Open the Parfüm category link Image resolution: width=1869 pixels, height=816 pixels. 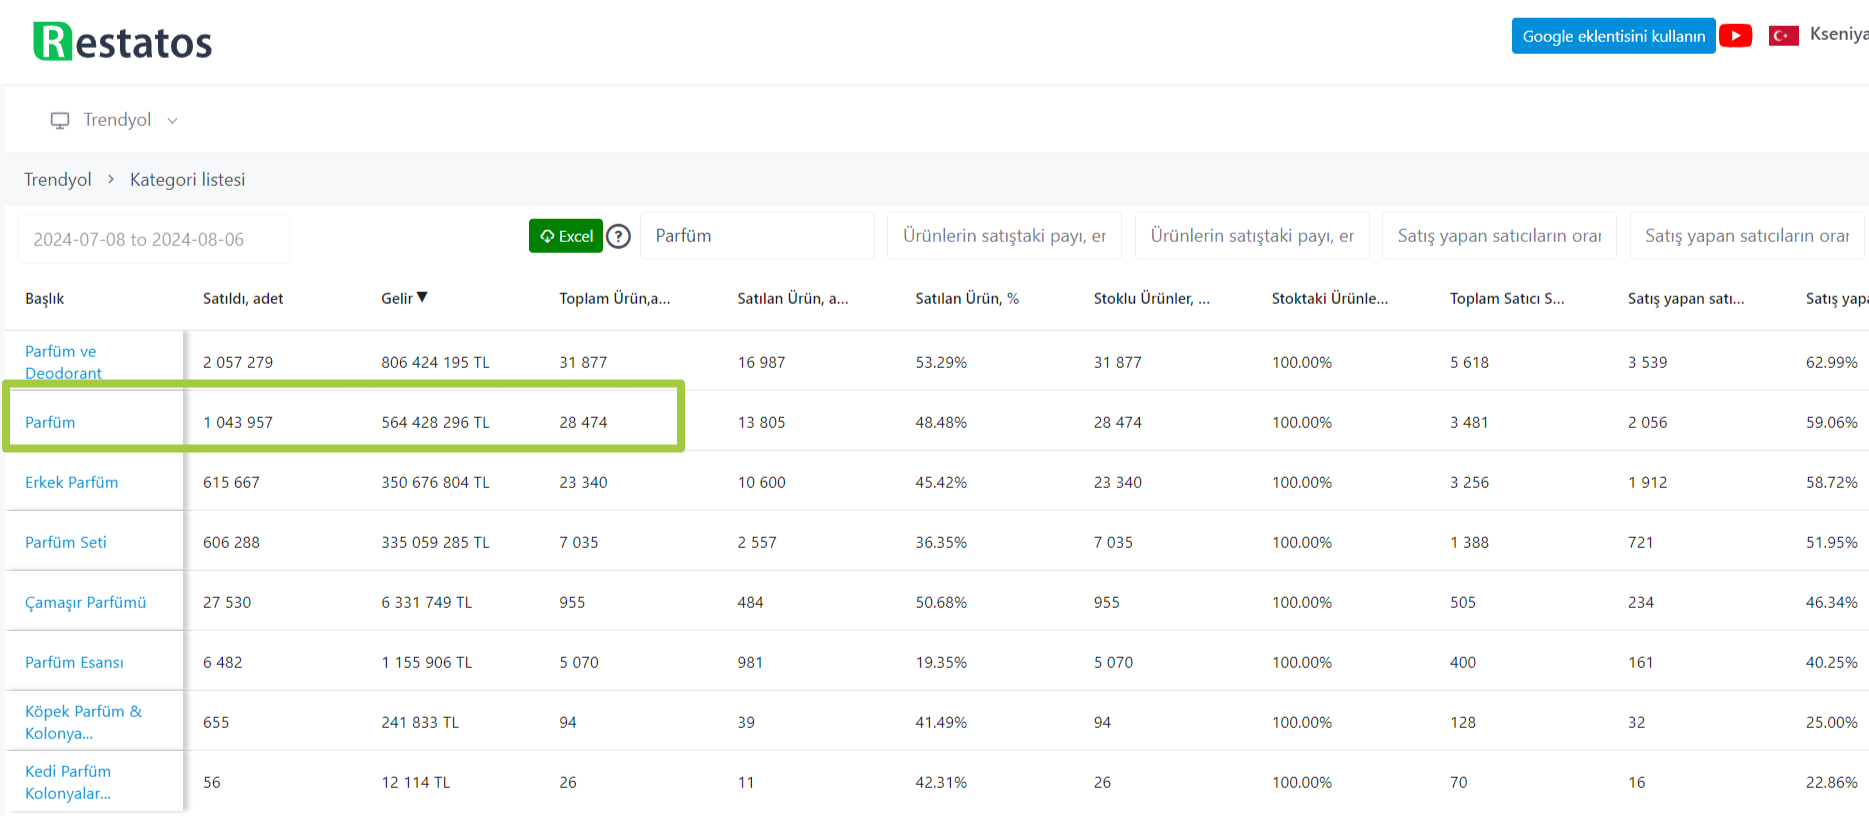coord(50,422)
